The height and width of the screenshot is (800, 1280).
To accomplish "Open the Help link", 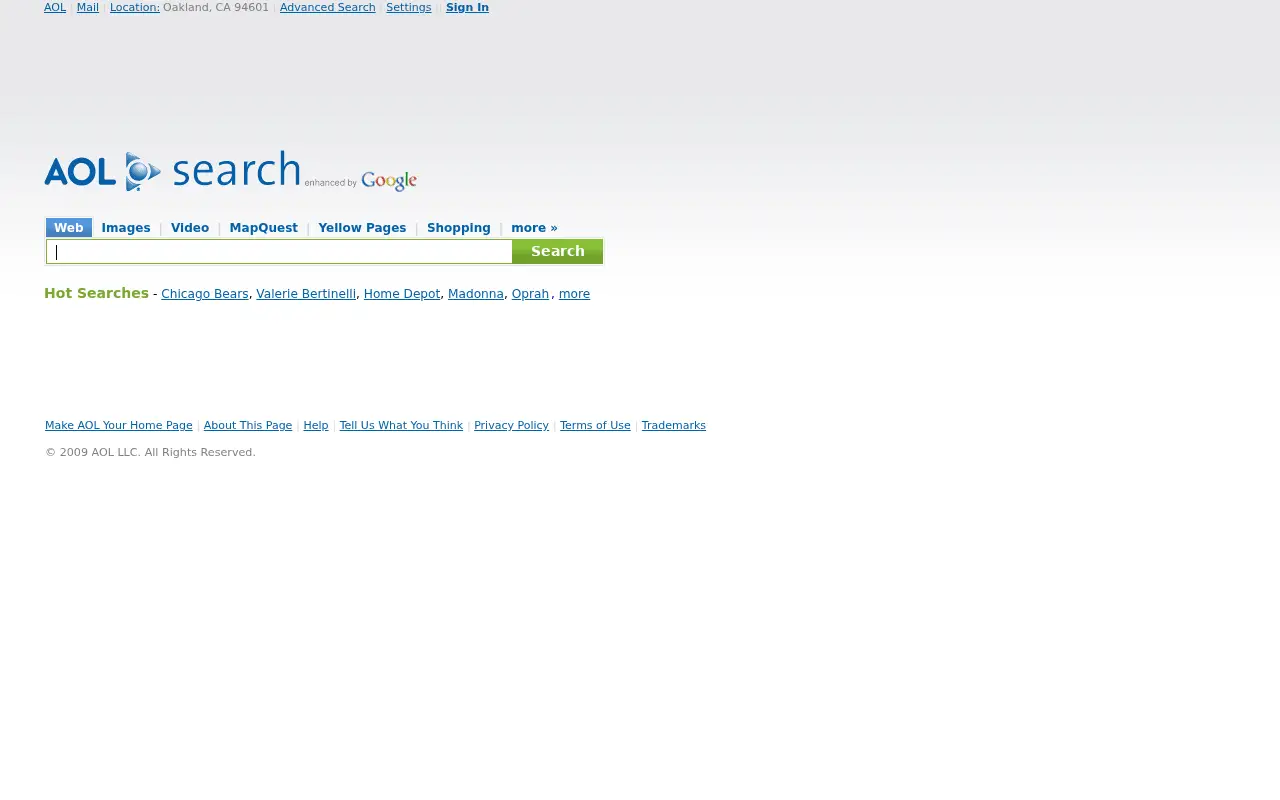I will click(x=316, y=426).
